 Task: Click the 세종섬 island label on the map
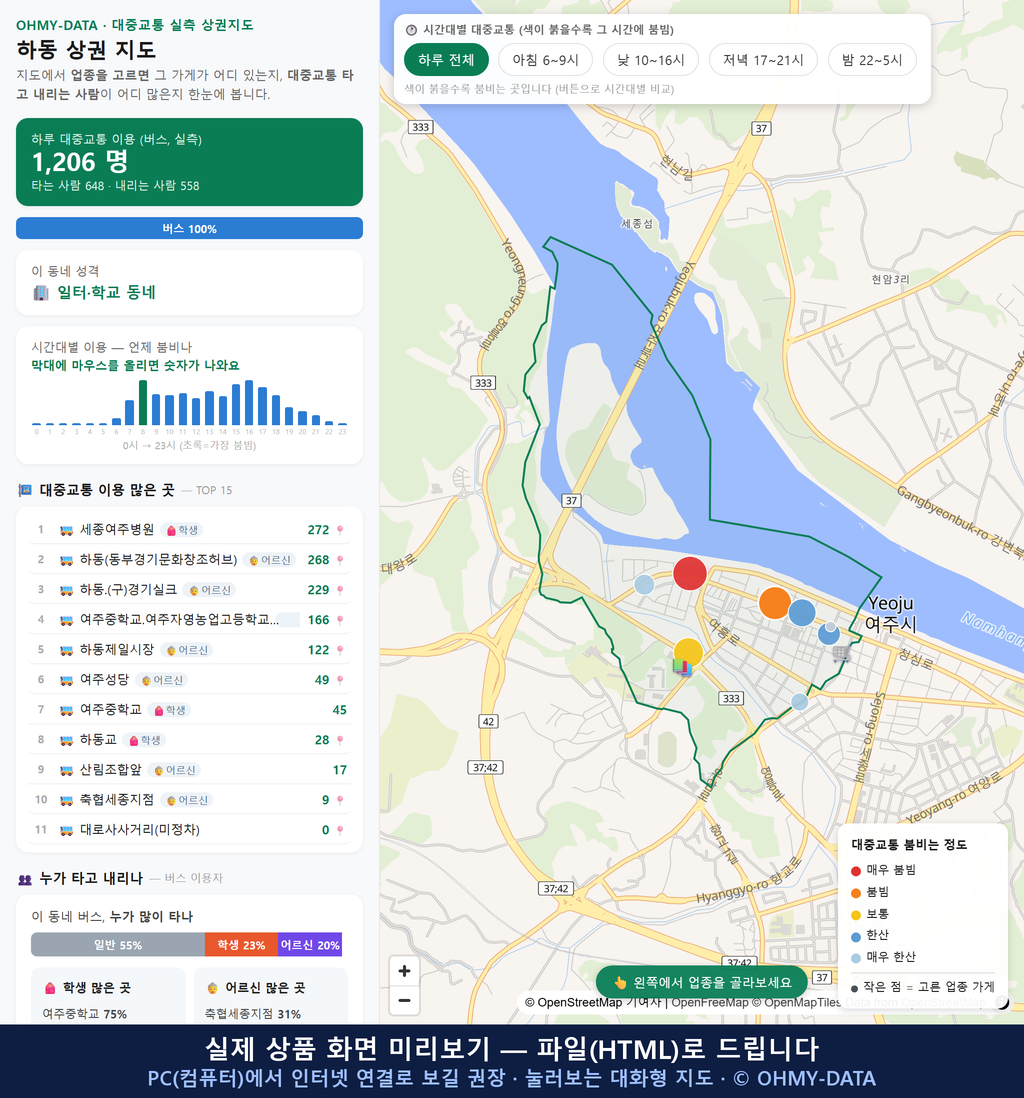[637, 223]
